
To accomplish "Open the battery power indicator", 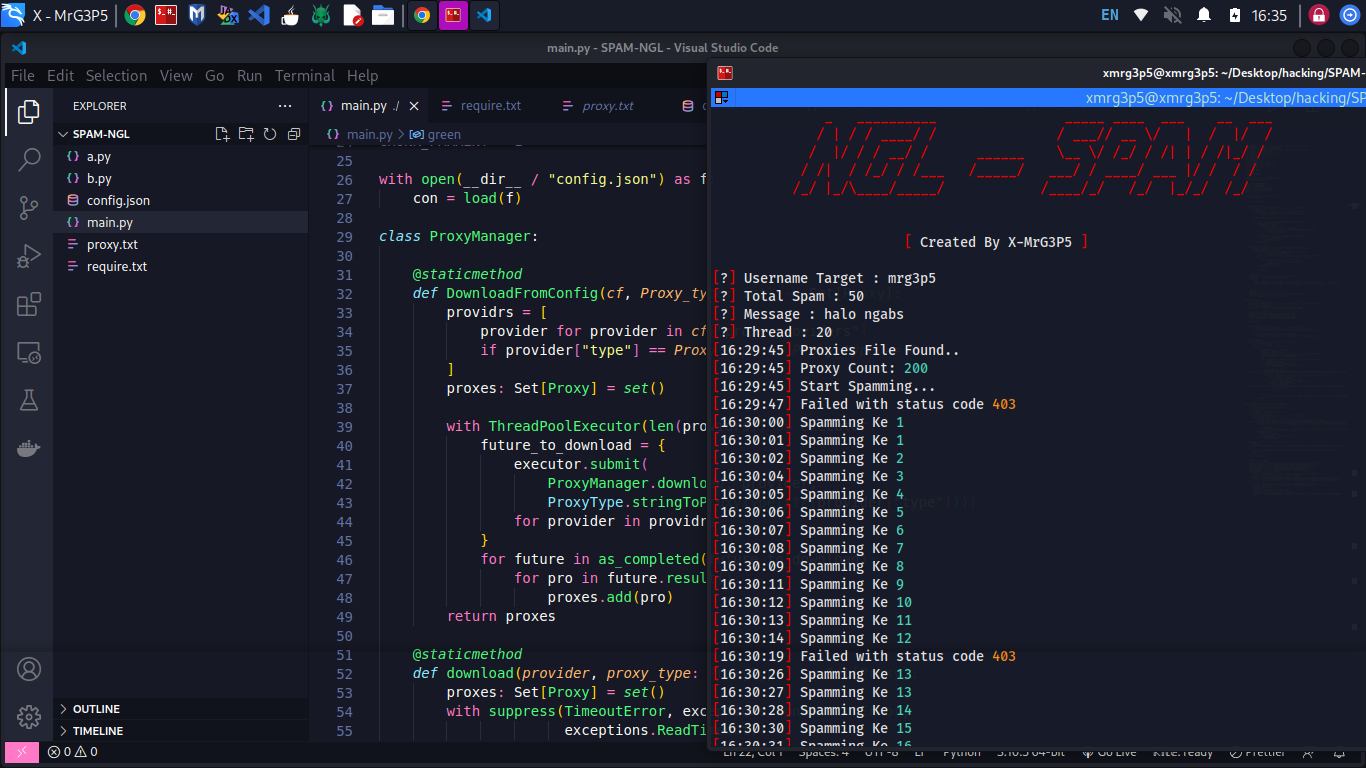I will (x=1235, y=15).
